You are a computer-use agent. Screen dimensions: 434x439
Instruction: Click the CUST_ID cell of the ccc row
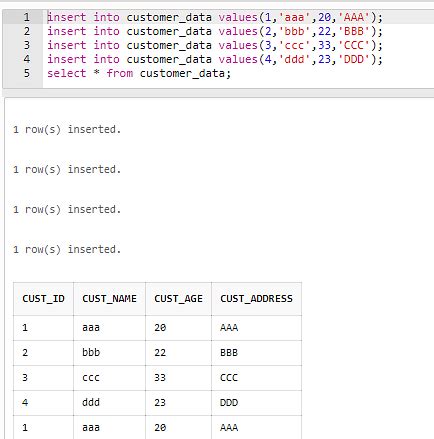click(43, 378)
